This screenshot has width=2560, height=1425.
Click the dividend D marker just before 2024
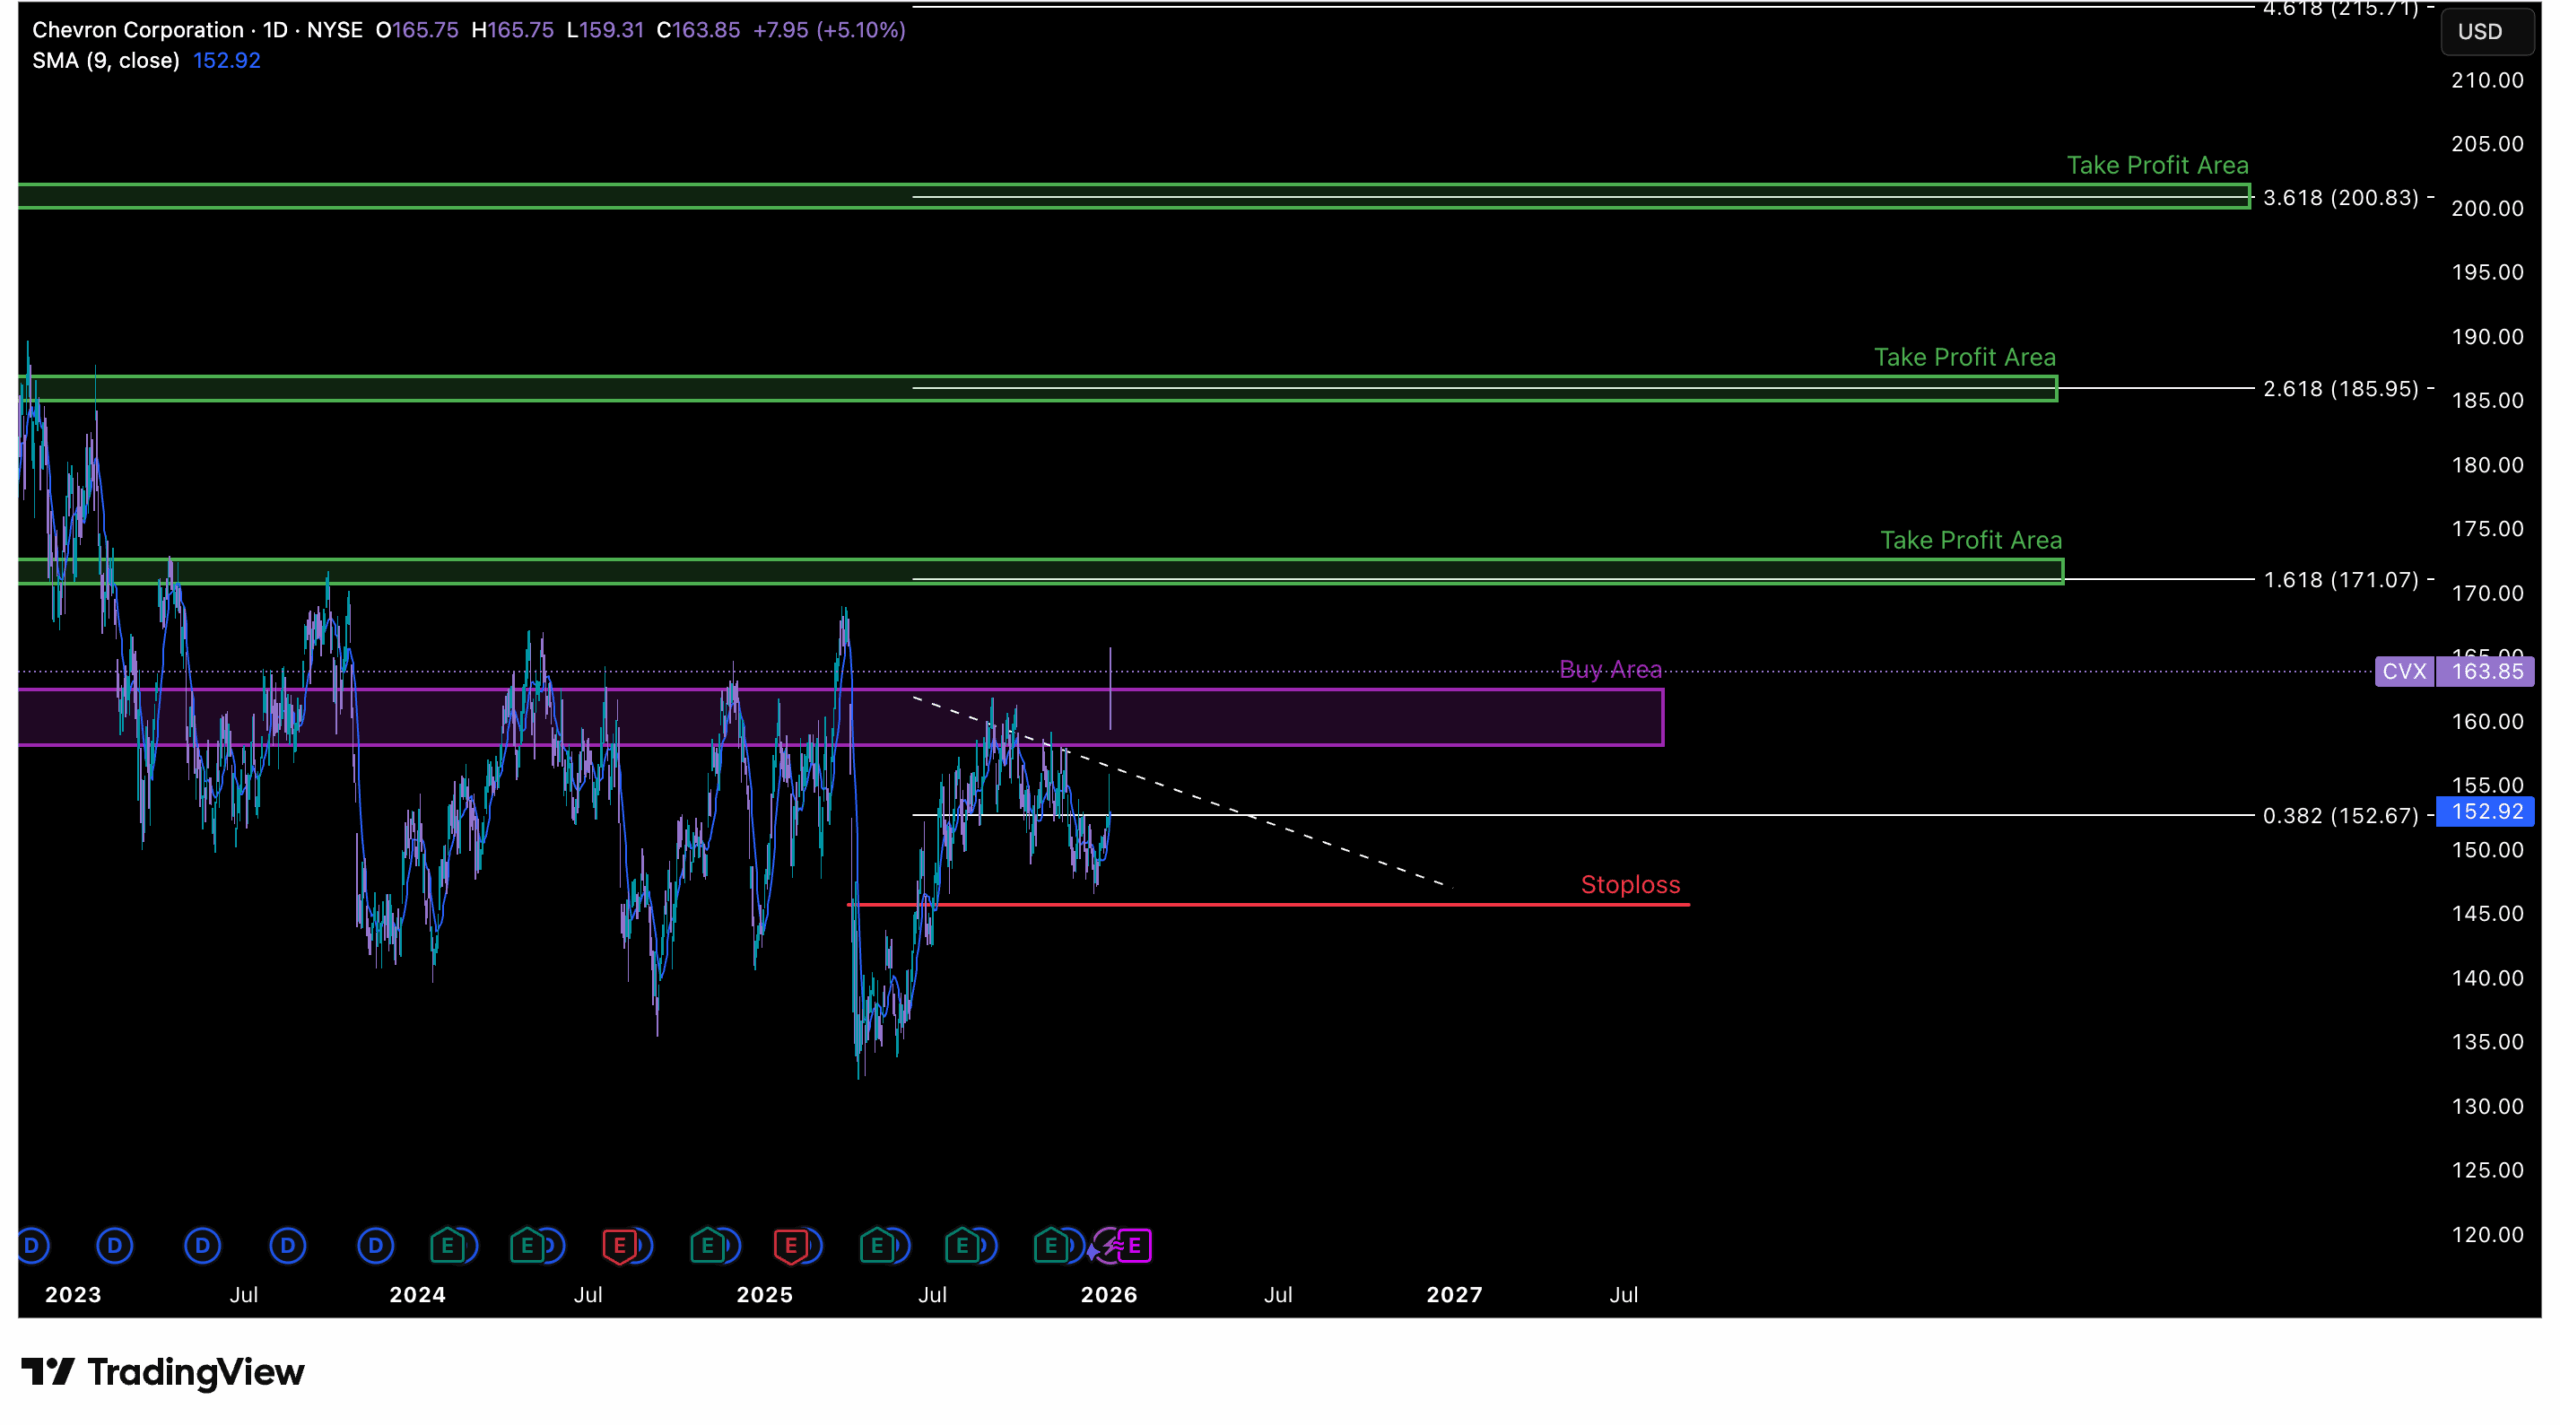tap(376, 1246)
